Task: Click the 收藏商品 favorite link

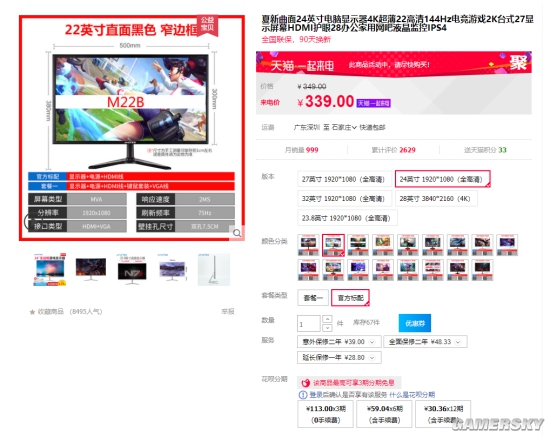Action: 51,311
